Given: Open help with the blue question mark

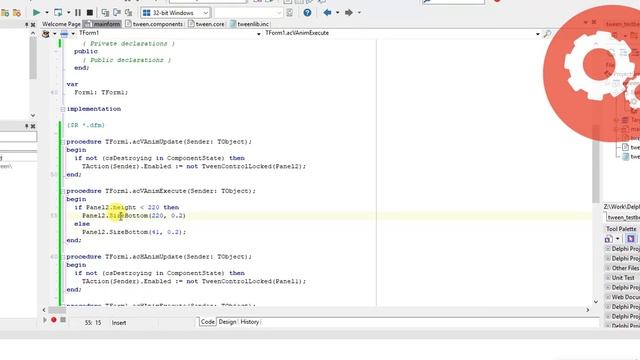Looking at the screenshot, I should [307, 13].
